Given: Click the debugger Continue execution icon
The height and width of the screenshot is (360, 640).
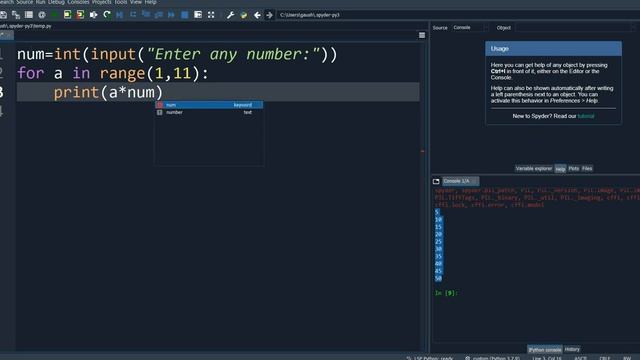Looking at the screenshot, I should pyautogui.click(x=171, y=15).
